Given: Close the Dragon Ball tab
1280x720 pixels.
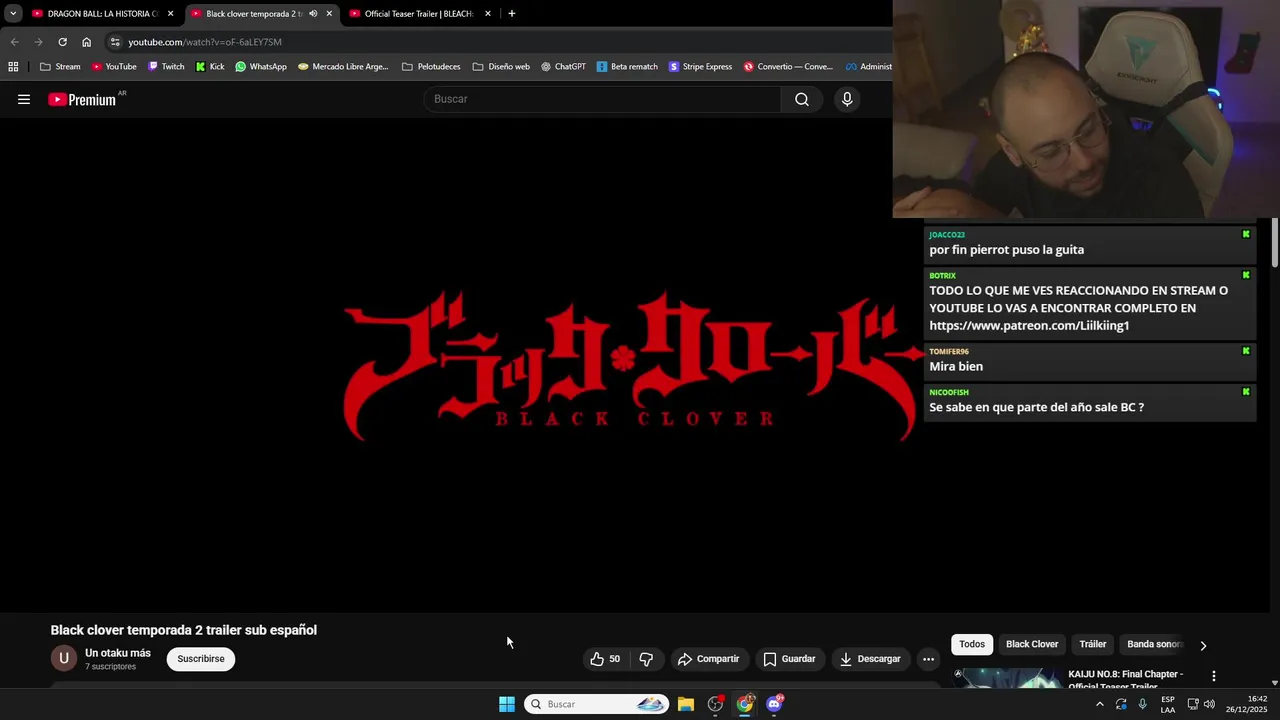Looking at the screenshot, I should tap(170, 14).
